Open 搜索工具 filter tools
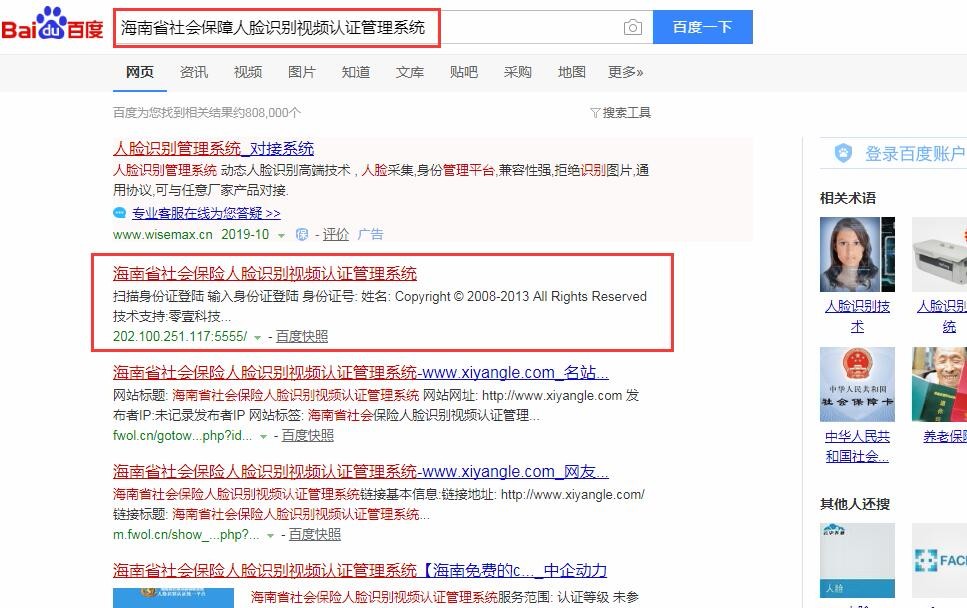 pyautogui.click(x=620, y=112)
